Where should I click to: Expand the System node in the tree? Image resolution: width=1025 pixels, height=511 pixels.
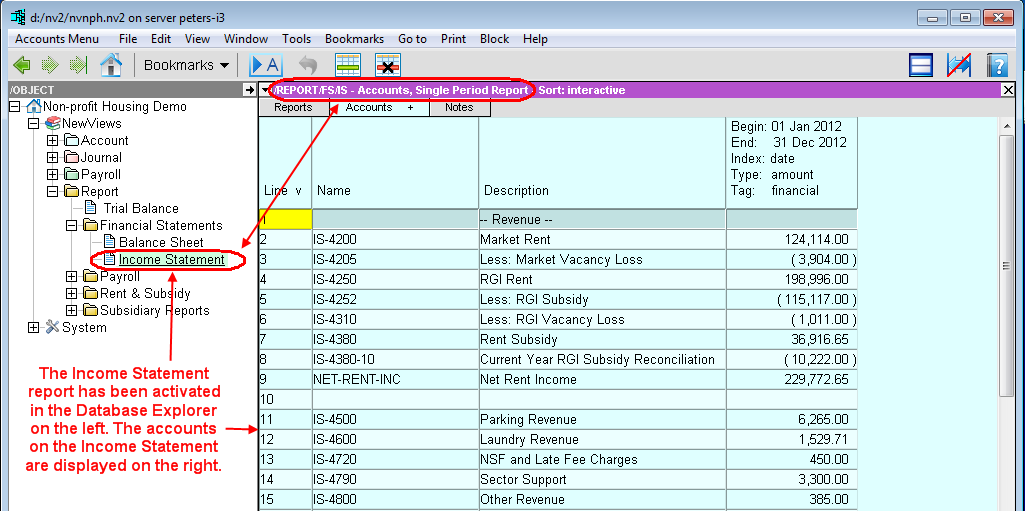point(34,328)
